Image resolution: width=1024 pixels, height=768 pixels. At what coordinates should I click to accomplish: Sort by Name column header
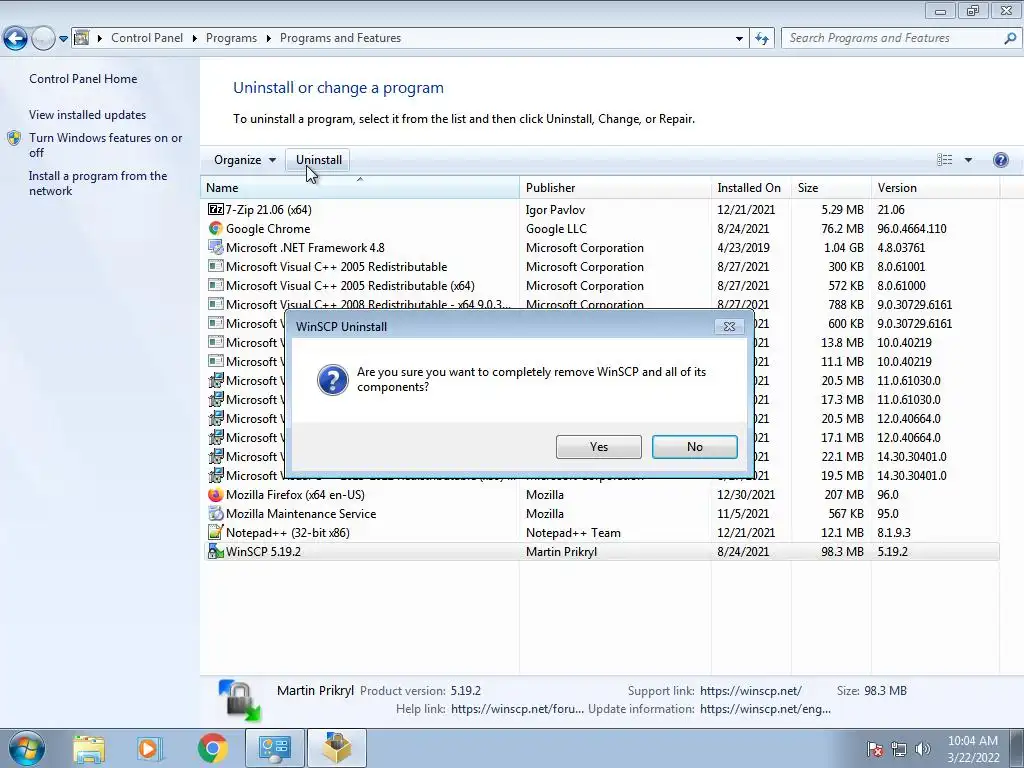coord(359,187)
